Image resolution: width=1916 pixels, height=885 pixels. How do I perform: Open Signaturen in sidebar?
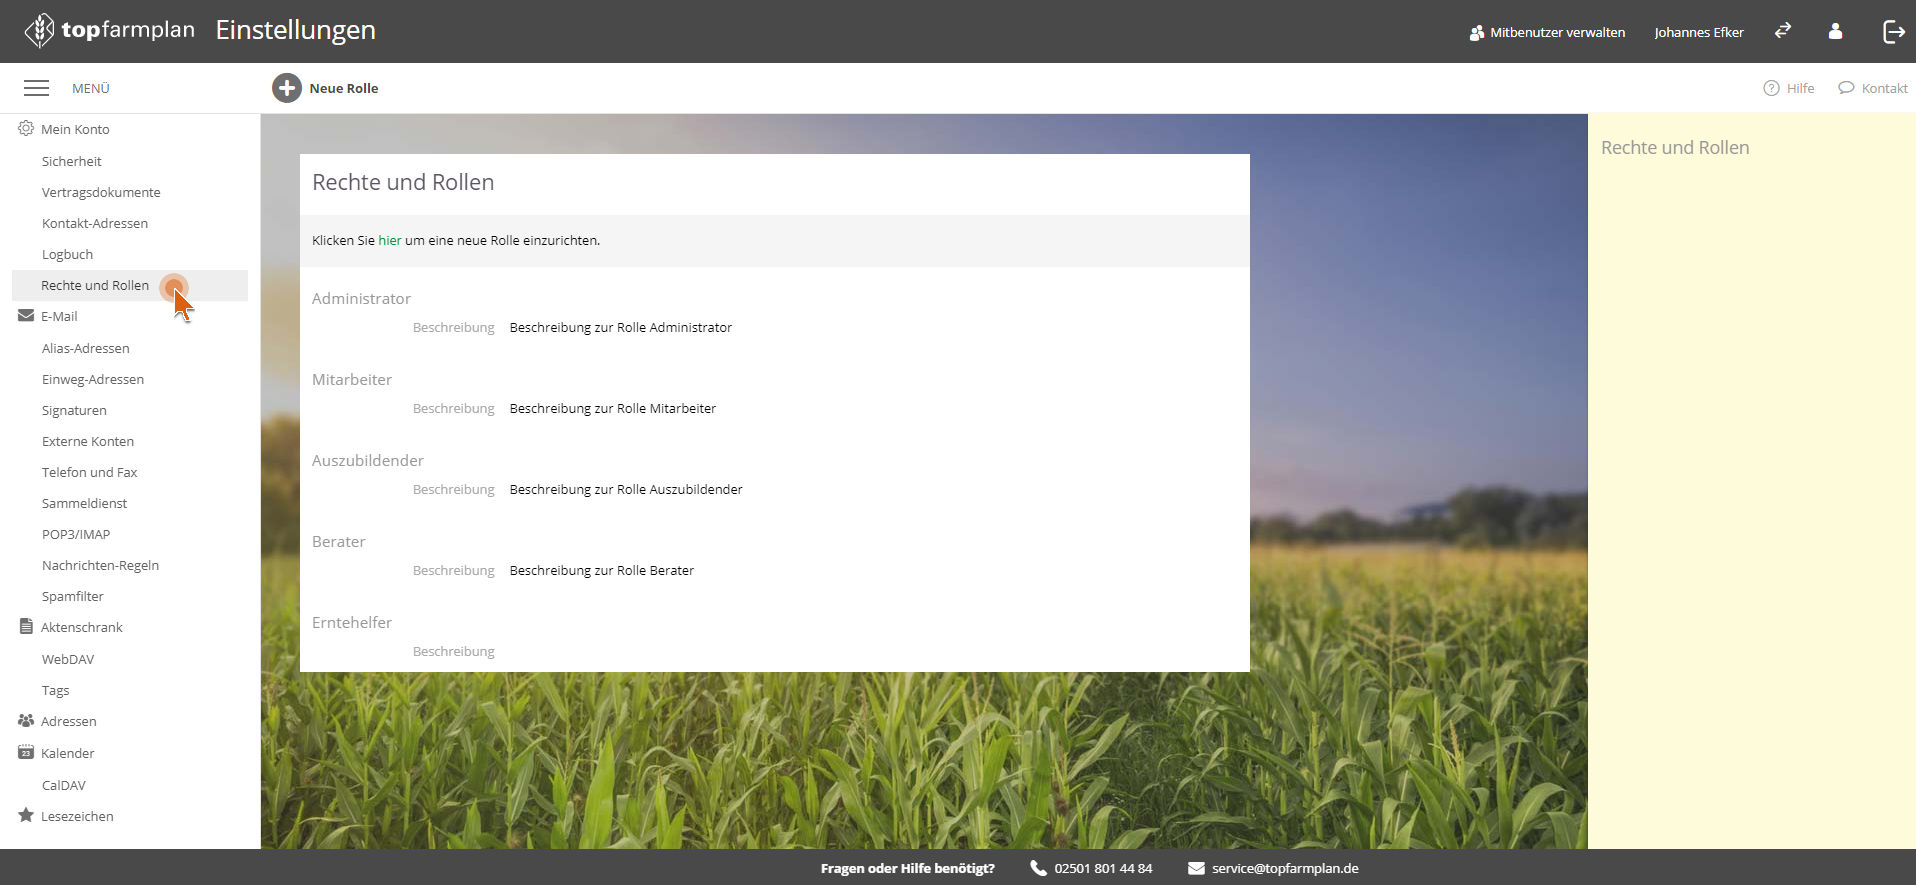click(74, 410)
